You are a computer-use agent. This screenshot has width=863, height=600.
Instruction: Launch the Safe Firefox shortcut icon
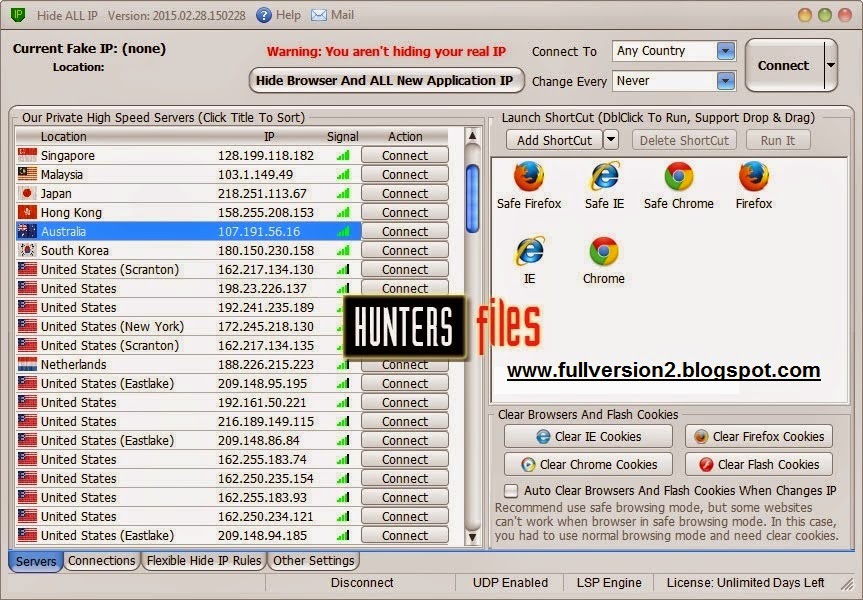(528, 177)
